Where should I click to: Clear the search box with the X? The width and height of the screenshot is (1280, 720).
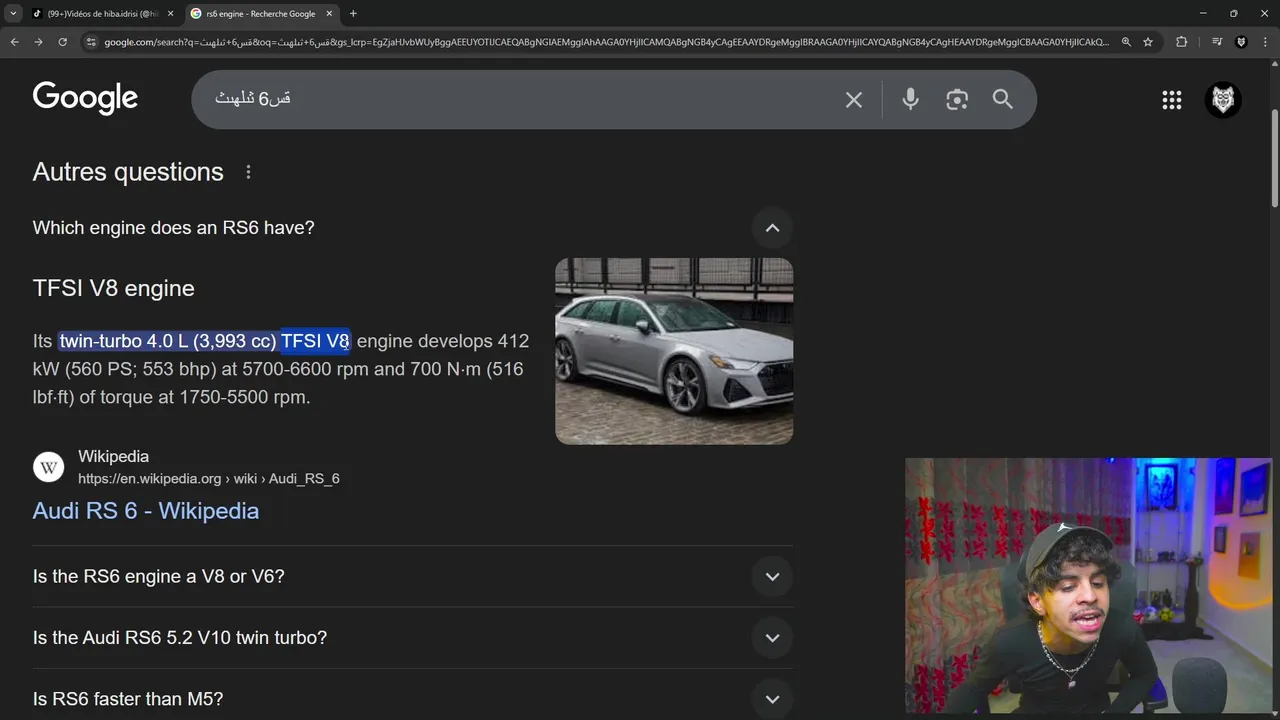[x=854, y=100]
